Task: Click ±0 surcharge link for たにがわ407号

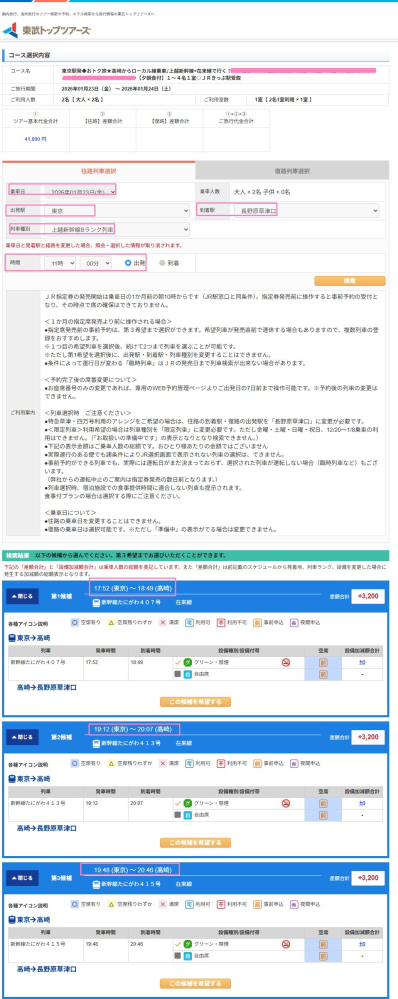Action: [362, 662]
